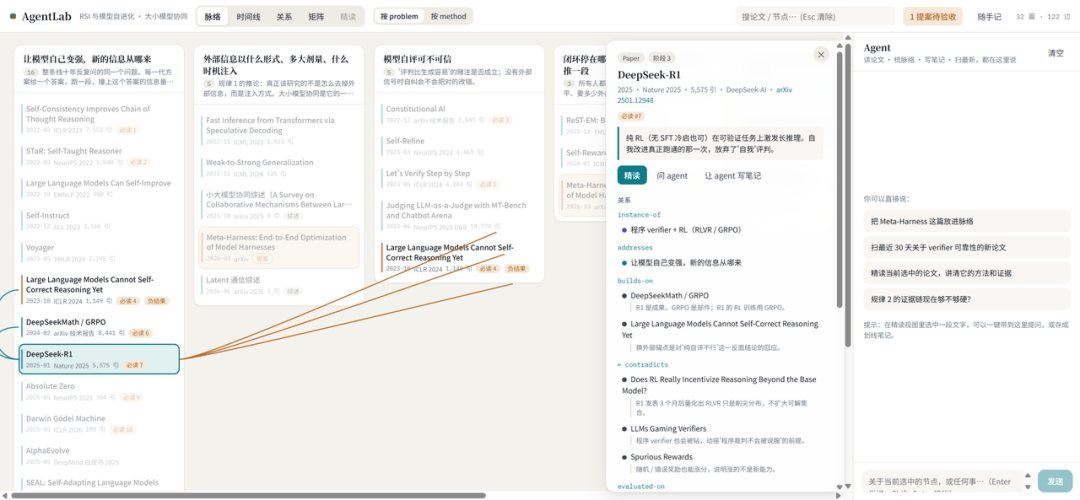
Task: Click the 必读 6 badge on the first-column DeepSeekMath card
Action: click(x=138, y=333)
